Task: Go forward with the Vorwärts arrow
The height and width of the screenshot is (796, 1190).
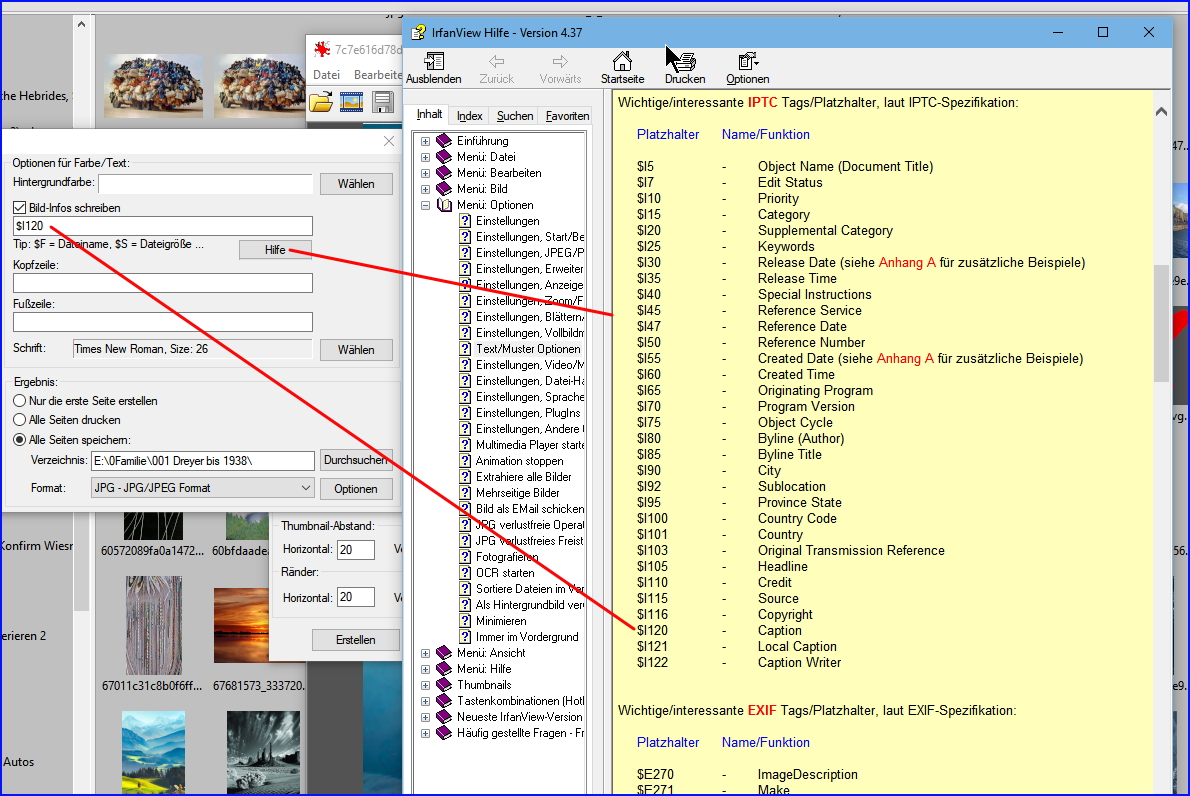Action: click(x=560, y=68)
